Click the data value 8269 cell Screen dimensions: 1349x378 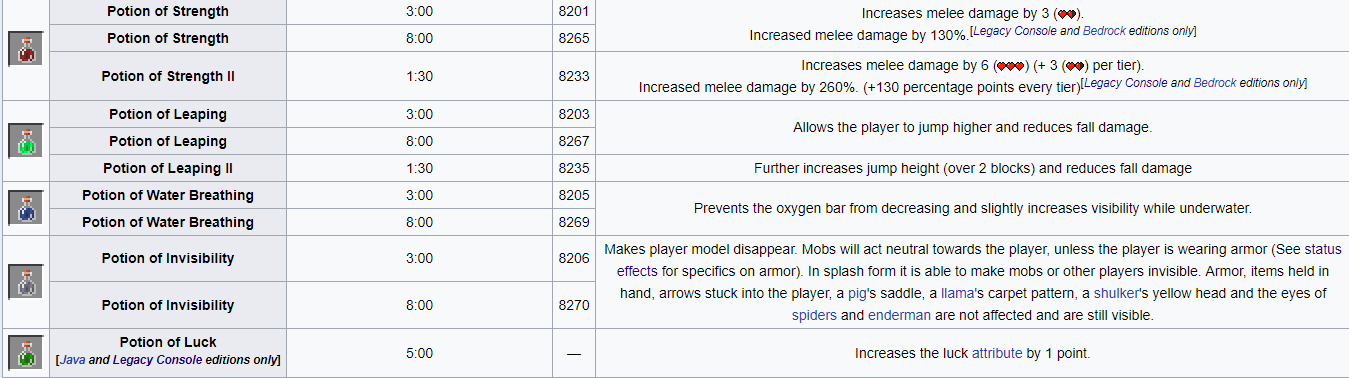tap(574, 222)
